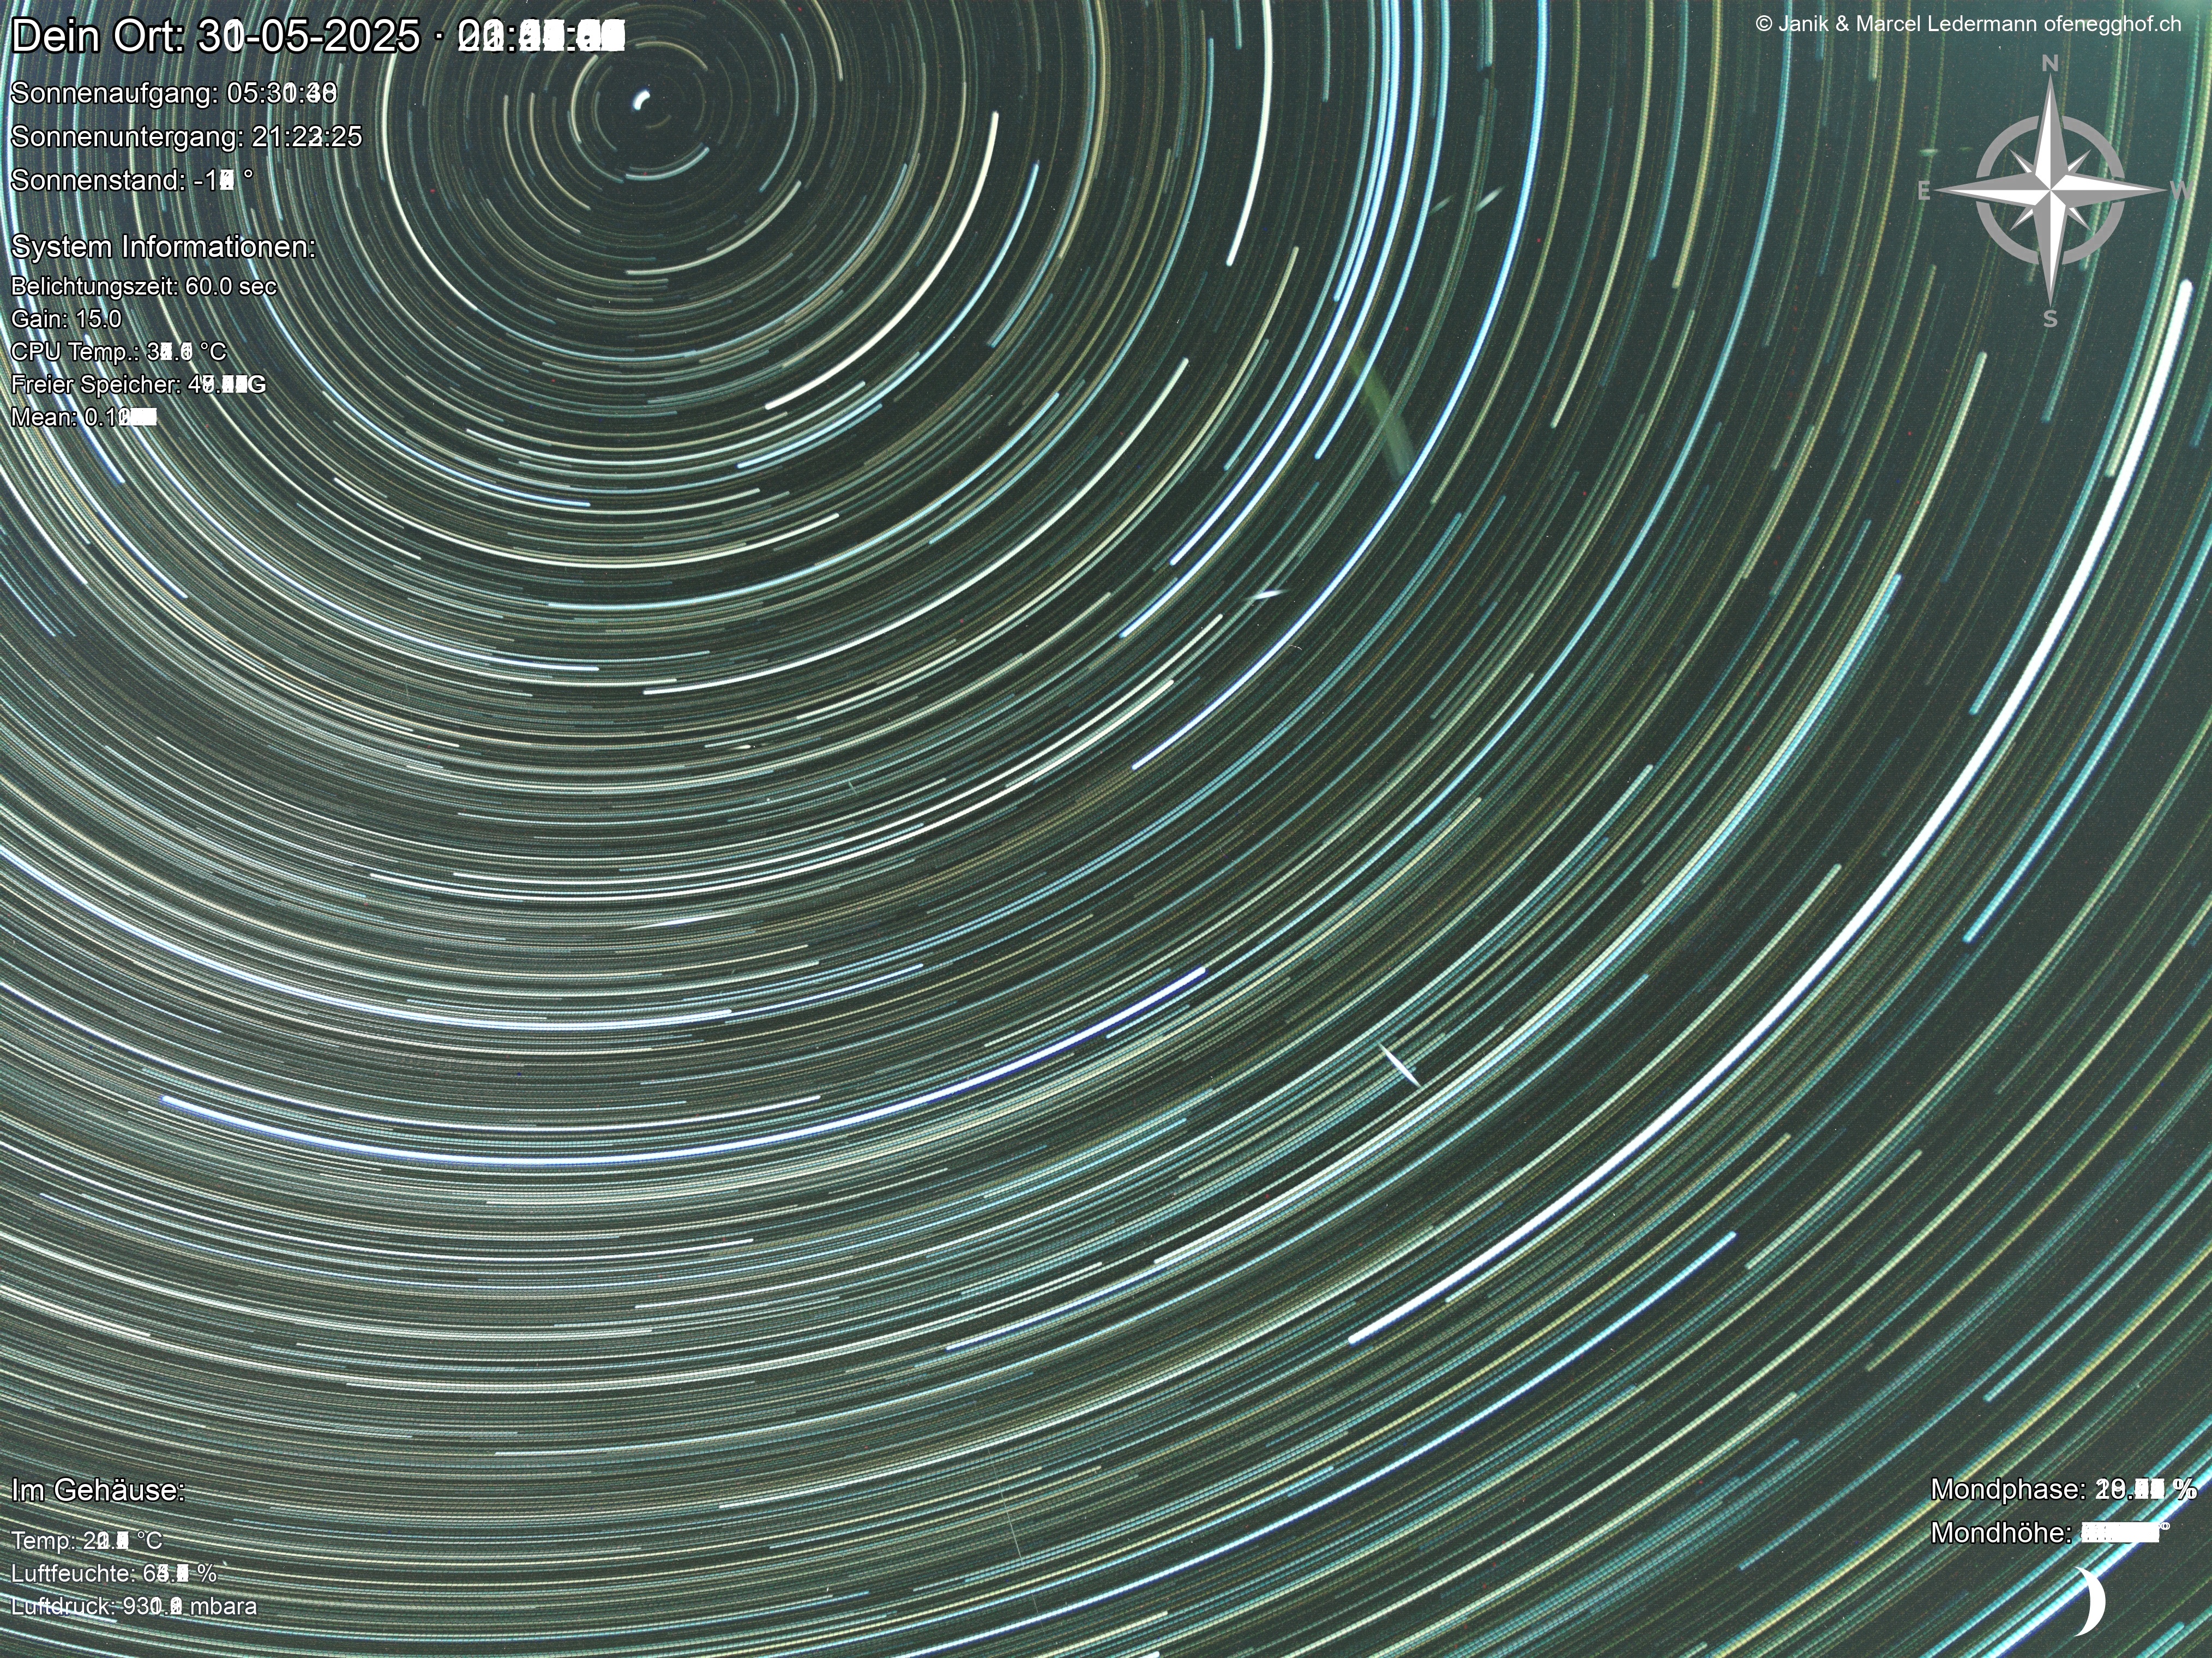Screen dimensions: 2212x1658
Task: Click the enclosure 'Temp:' reading
Action: point(86,1540)
